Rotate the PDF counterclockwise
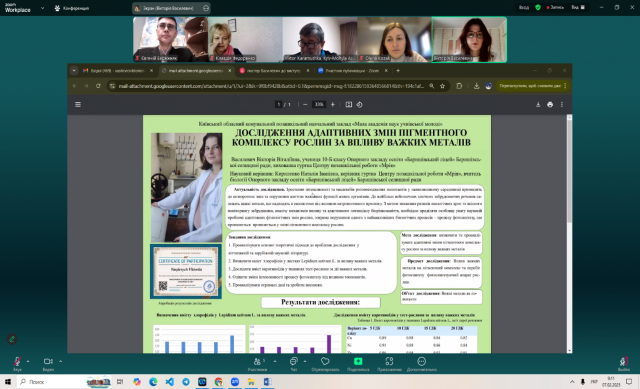640x389 pixels. [x=360, y=104]
